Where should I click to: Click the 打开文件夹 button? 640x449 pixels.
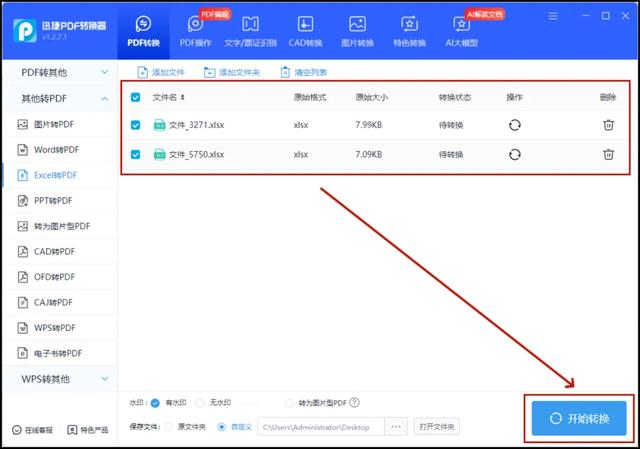(x=437, y=427)
